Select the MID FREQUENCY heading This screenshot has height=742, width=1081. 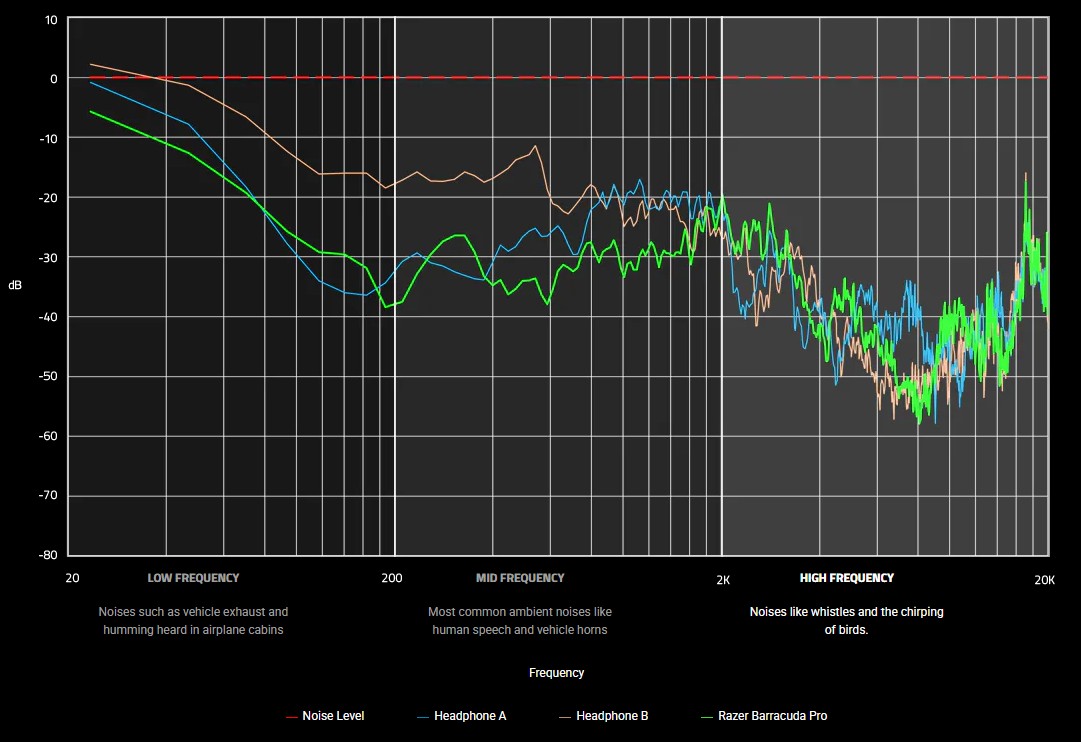(x=520, y=578)
